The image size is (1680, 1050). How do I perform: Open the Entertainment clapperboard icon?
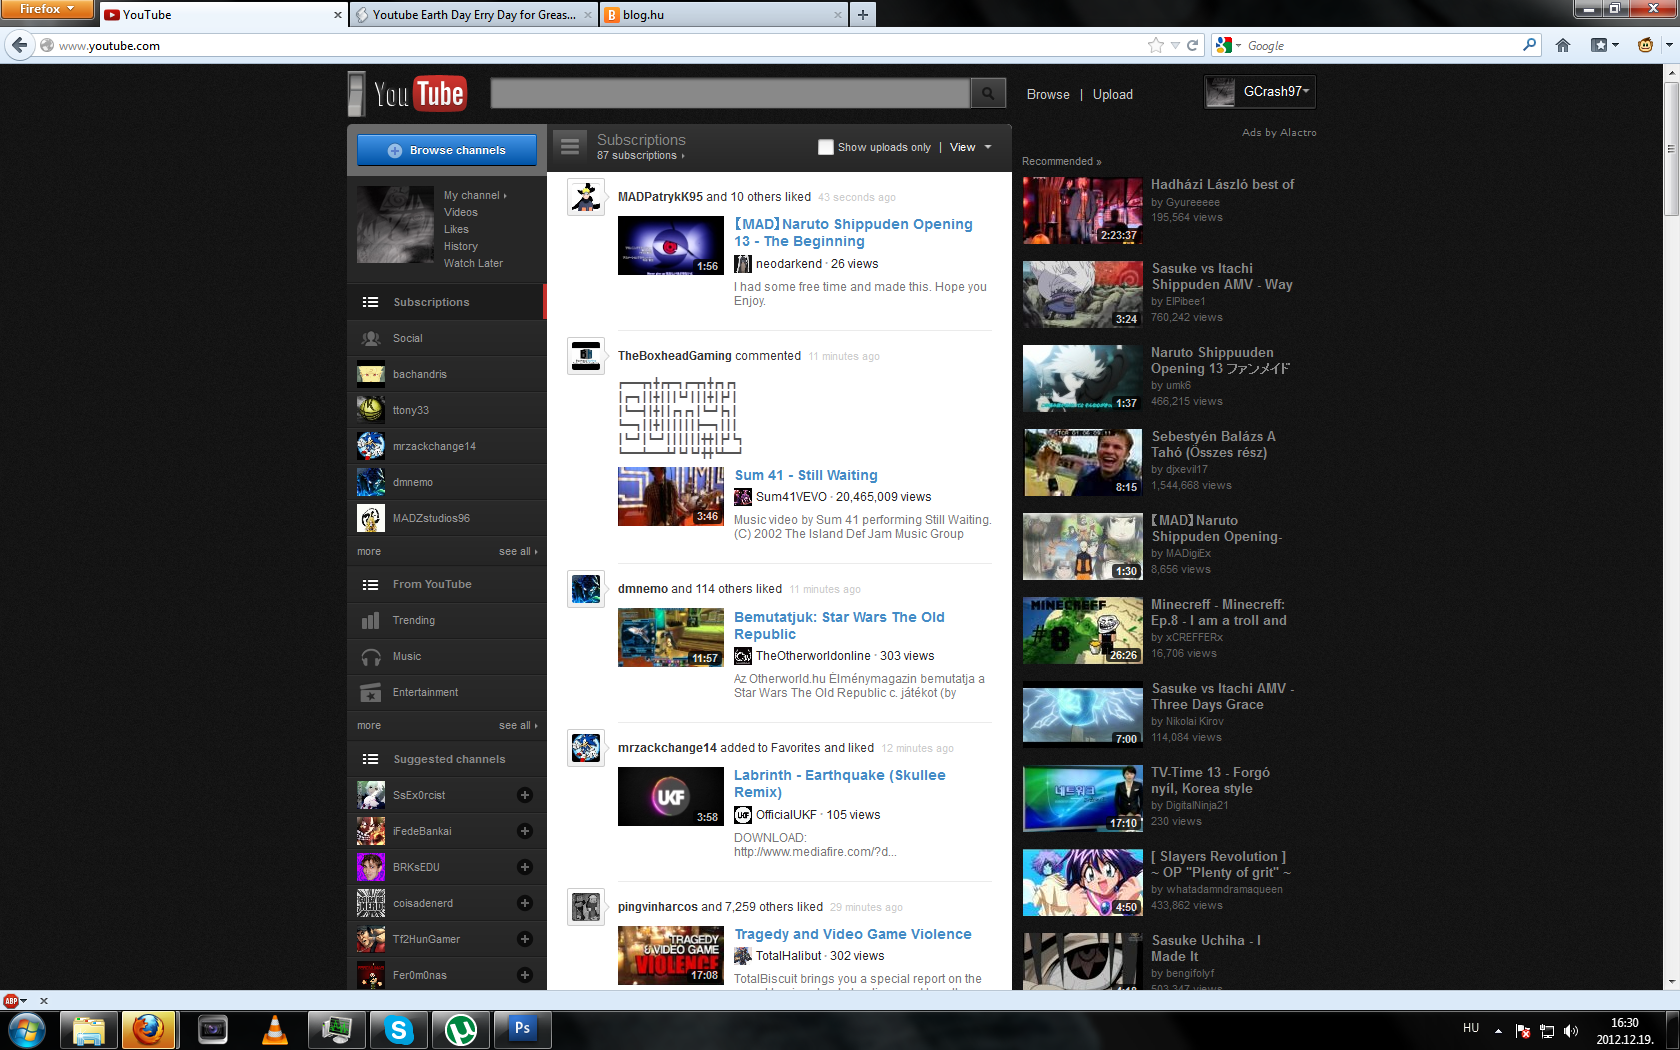(371, 692)
